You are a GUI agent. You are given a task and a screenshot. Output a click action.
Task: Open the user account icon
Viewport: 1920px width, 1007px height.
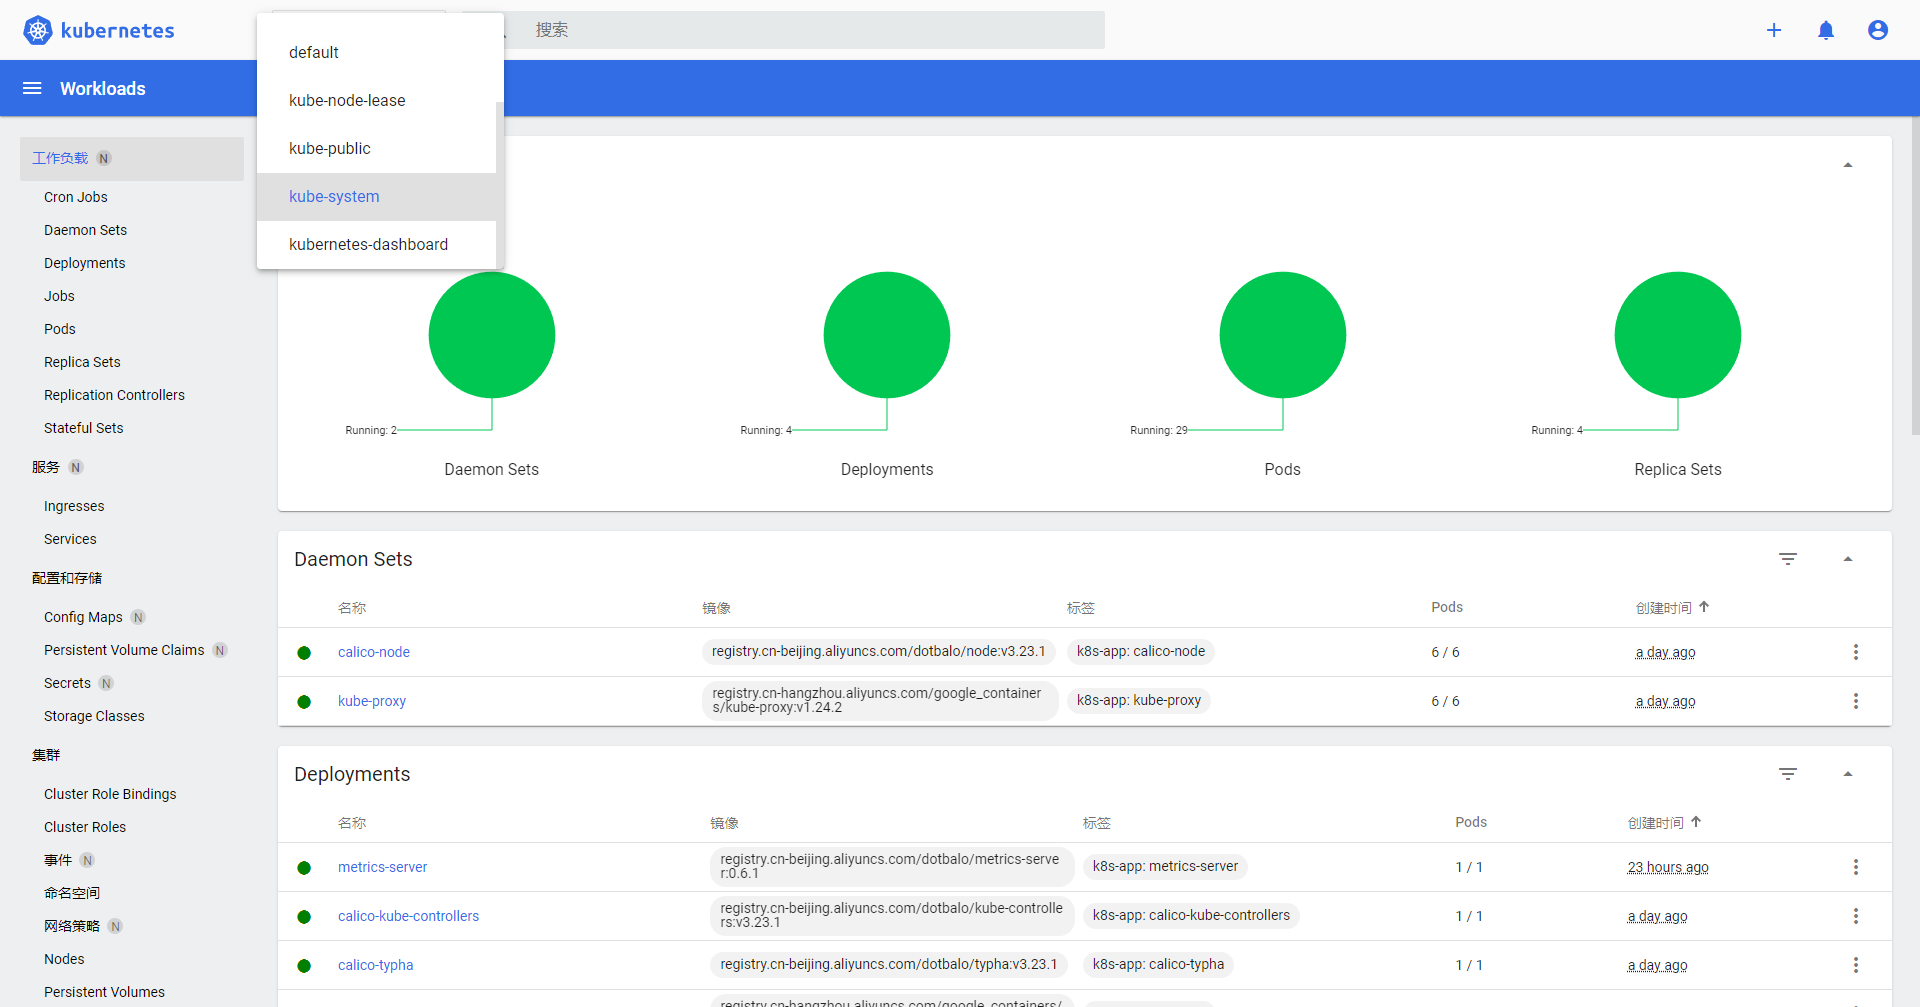[1878, 30]
